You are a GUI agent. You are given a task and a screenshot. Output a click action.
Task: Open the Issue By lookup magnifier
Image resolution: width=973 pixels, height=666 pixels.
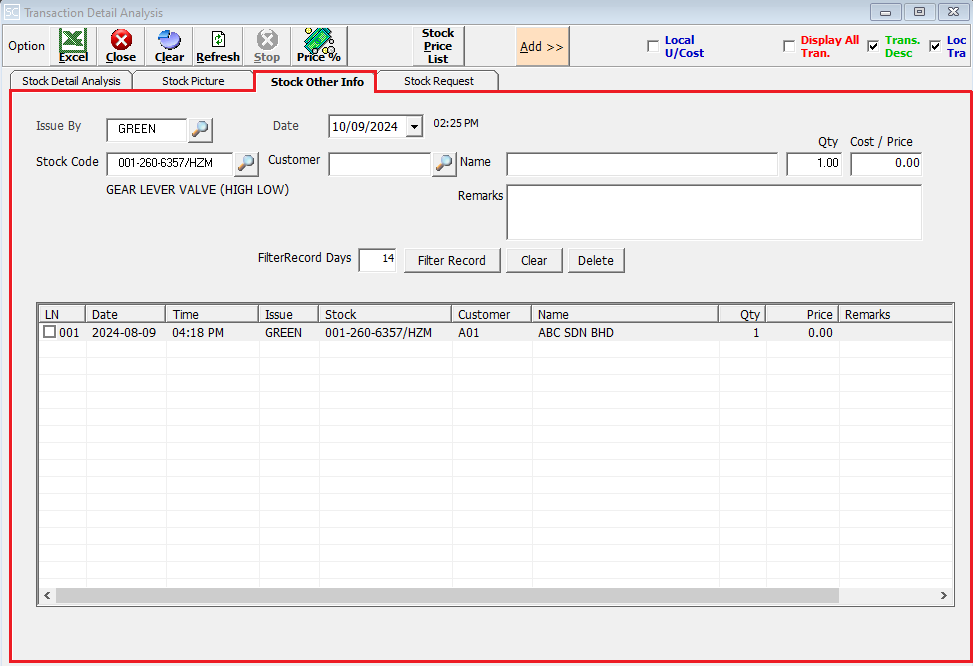pyautogui.click(x=200, y=129)
